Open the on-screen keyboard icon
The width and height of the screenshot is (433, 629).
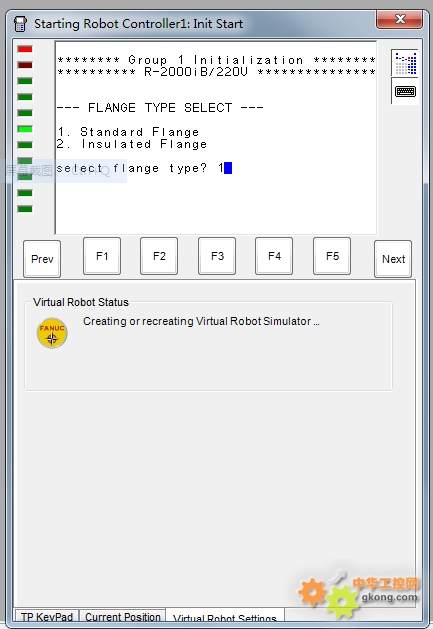click(405, 91)
